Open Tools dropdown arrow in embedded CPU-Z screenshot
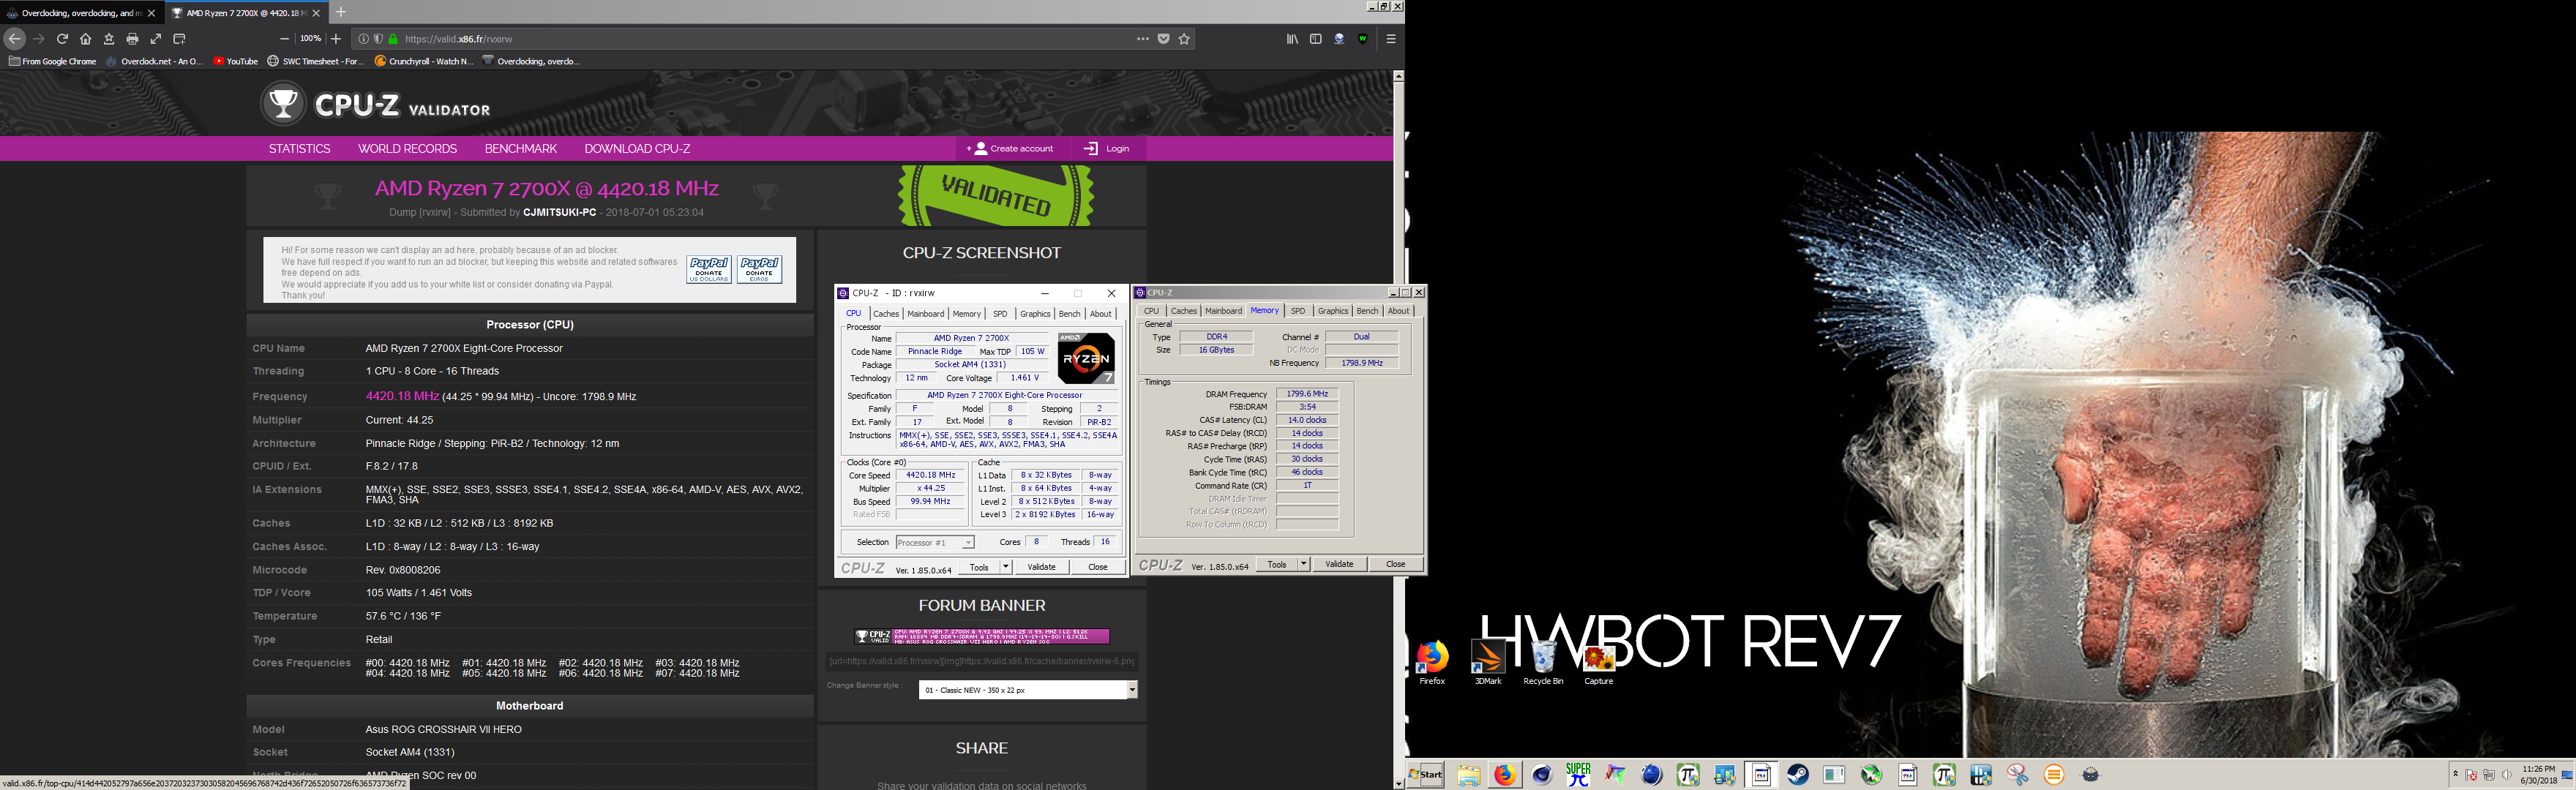 [x=1006, y=567]
